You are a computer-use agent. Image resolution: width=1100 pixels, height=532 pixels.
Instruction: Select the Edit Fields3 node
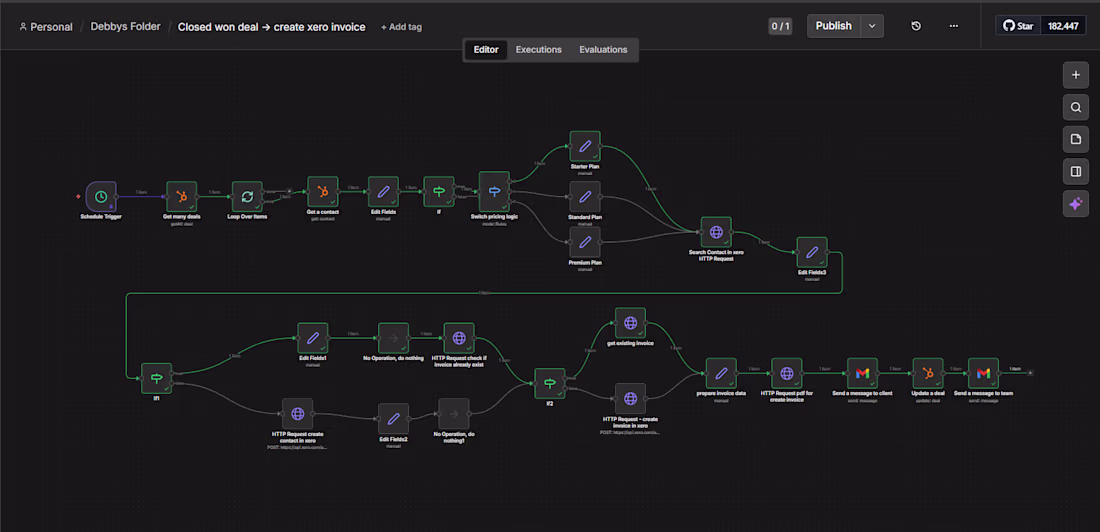point(812,252)
